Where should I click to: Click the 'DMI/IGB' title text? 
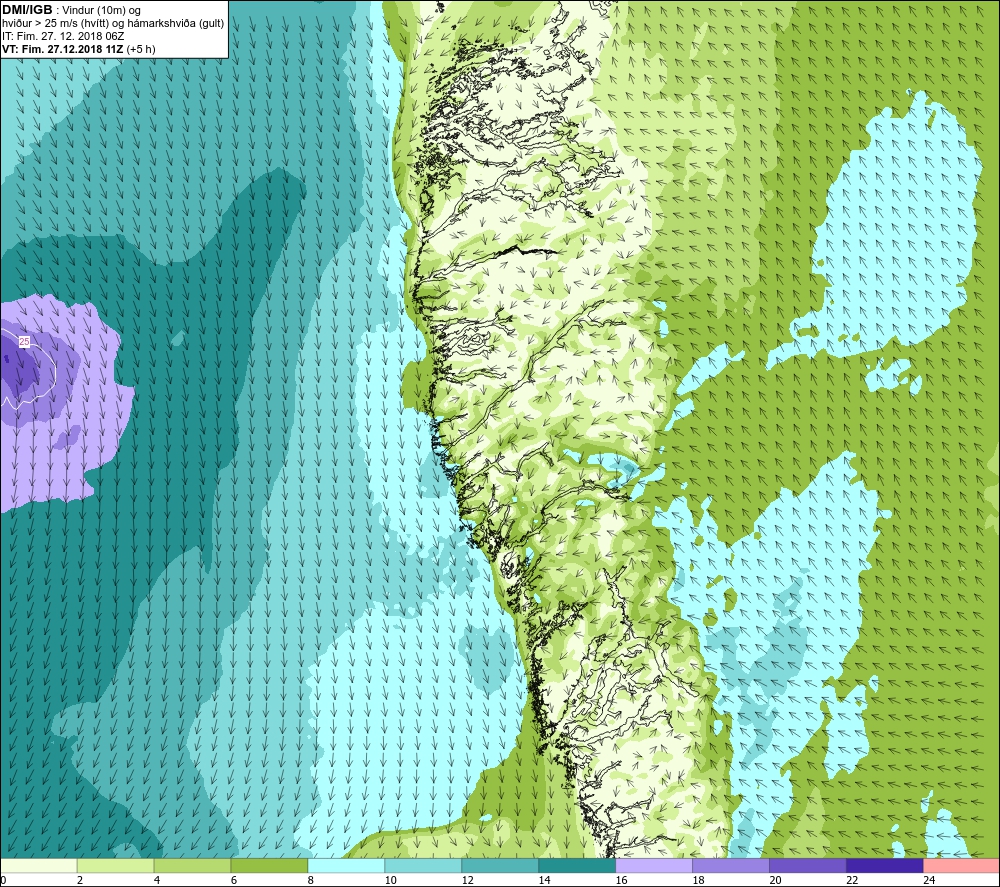[27, 10]
